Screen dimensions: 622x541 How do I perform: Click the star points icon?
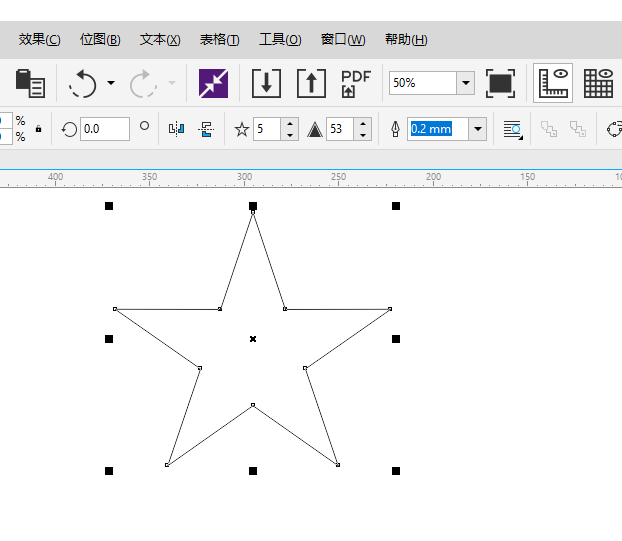pyautogui.click(x=242, y=129)
